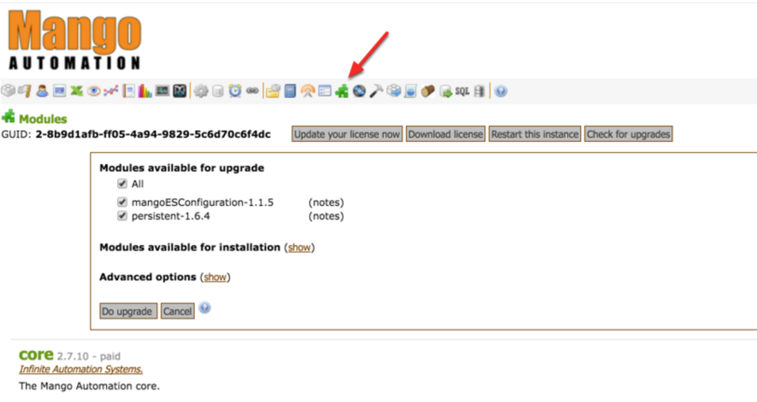Open the green Excel reports icon
Image resolution: width=757 pixels, height=402 pixels.
[x=76, y=90]
